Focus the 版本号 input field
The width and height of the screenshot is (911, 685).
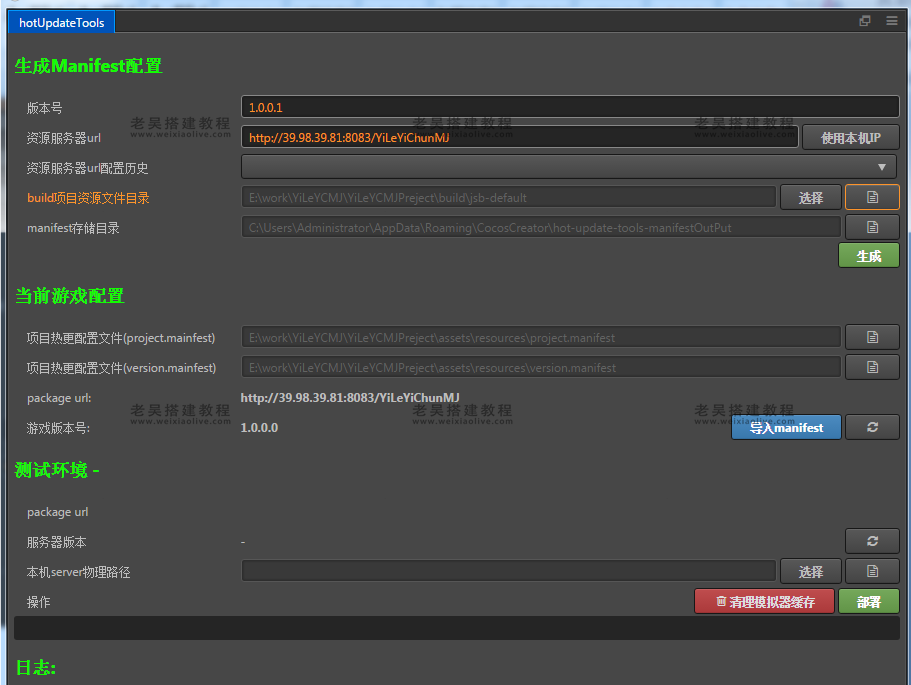pyautogui.click(x=569, y=107)
